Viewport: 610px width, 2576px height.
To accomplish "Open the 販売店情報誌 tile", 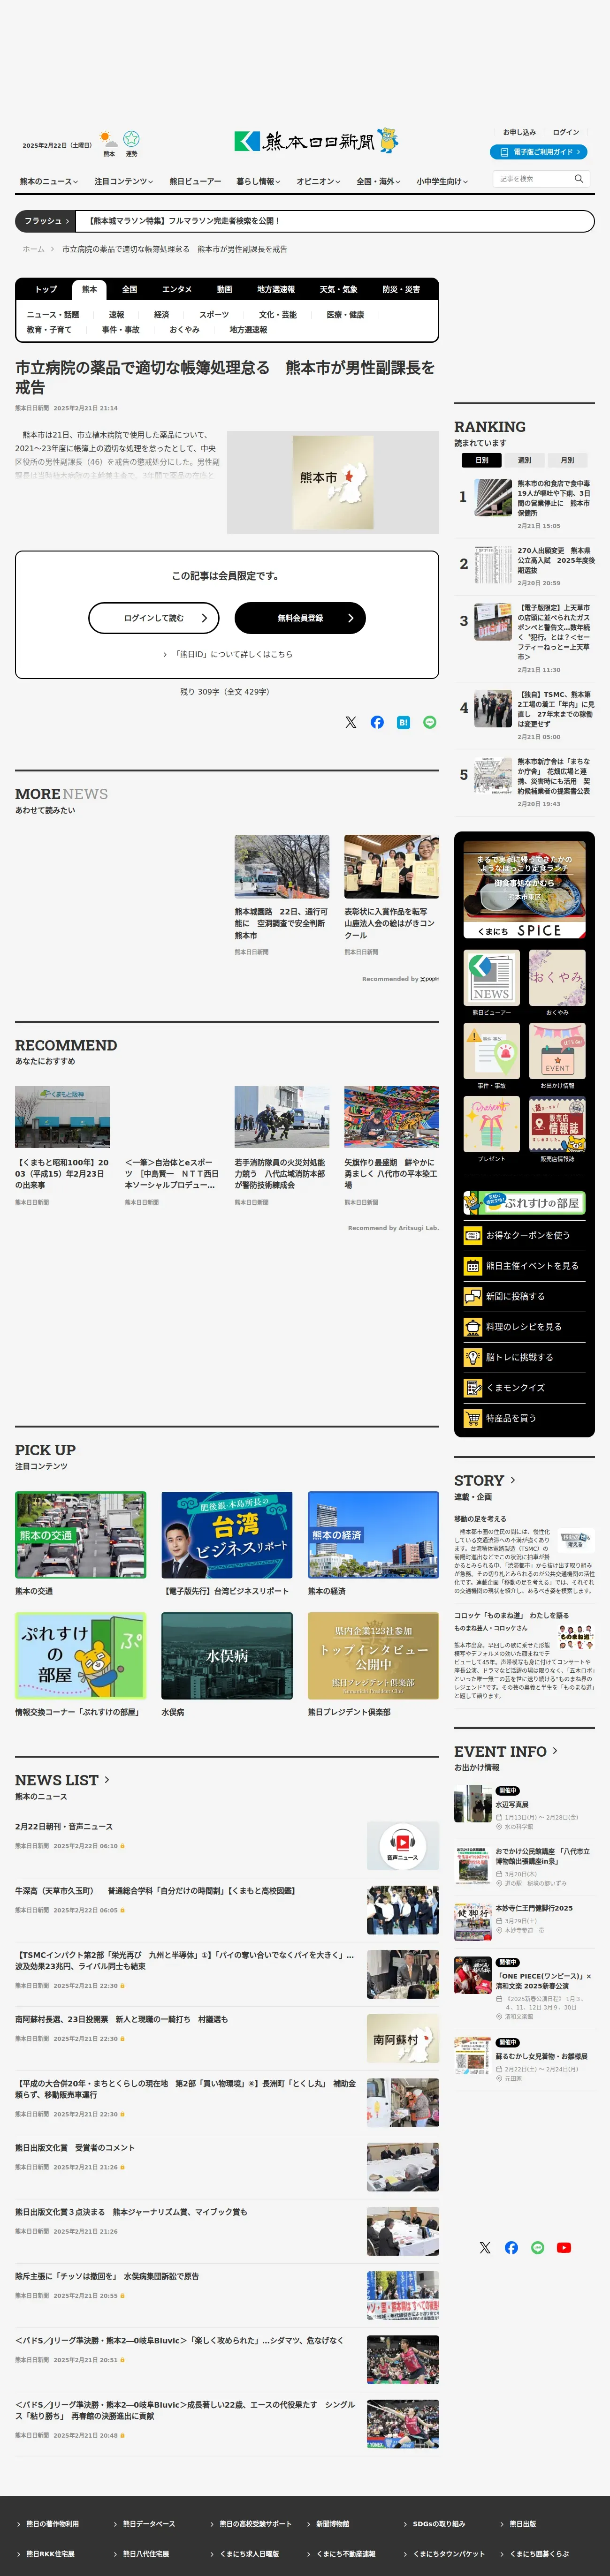I will (x=557, y=1124).
